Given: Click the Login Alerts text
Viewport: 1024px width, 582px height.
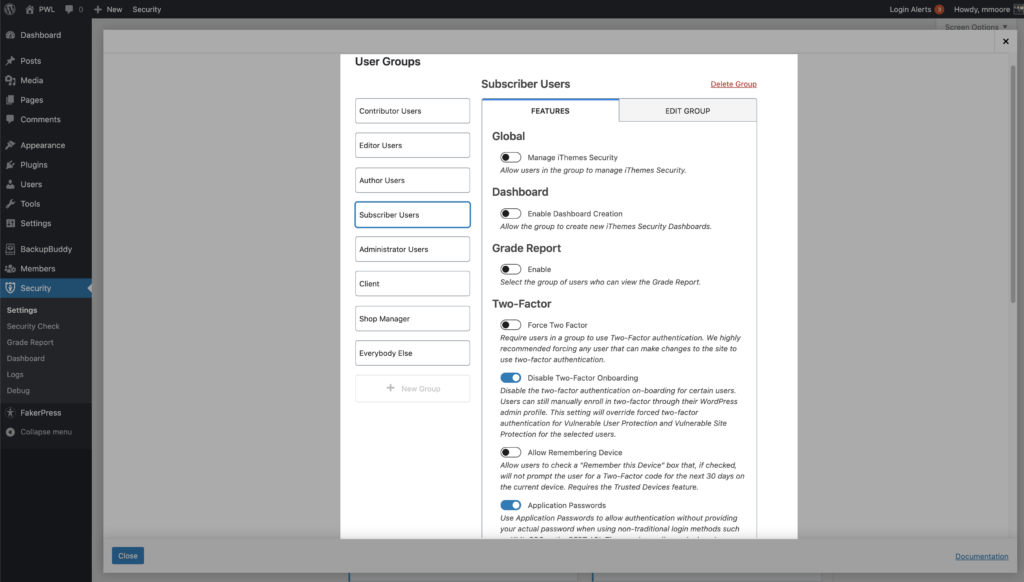Looking at the screenshot, I should point(910,9).
